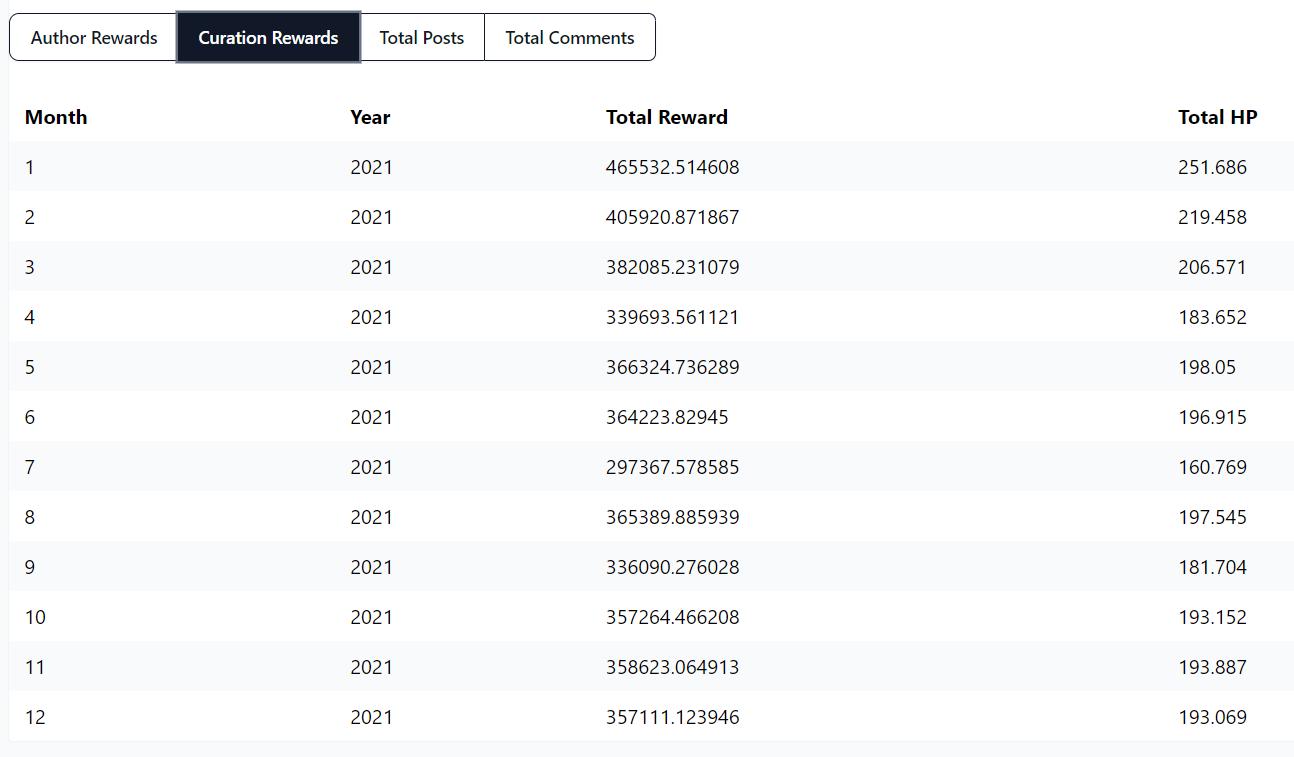Click month number 6 cell

[x=30, y=417]
